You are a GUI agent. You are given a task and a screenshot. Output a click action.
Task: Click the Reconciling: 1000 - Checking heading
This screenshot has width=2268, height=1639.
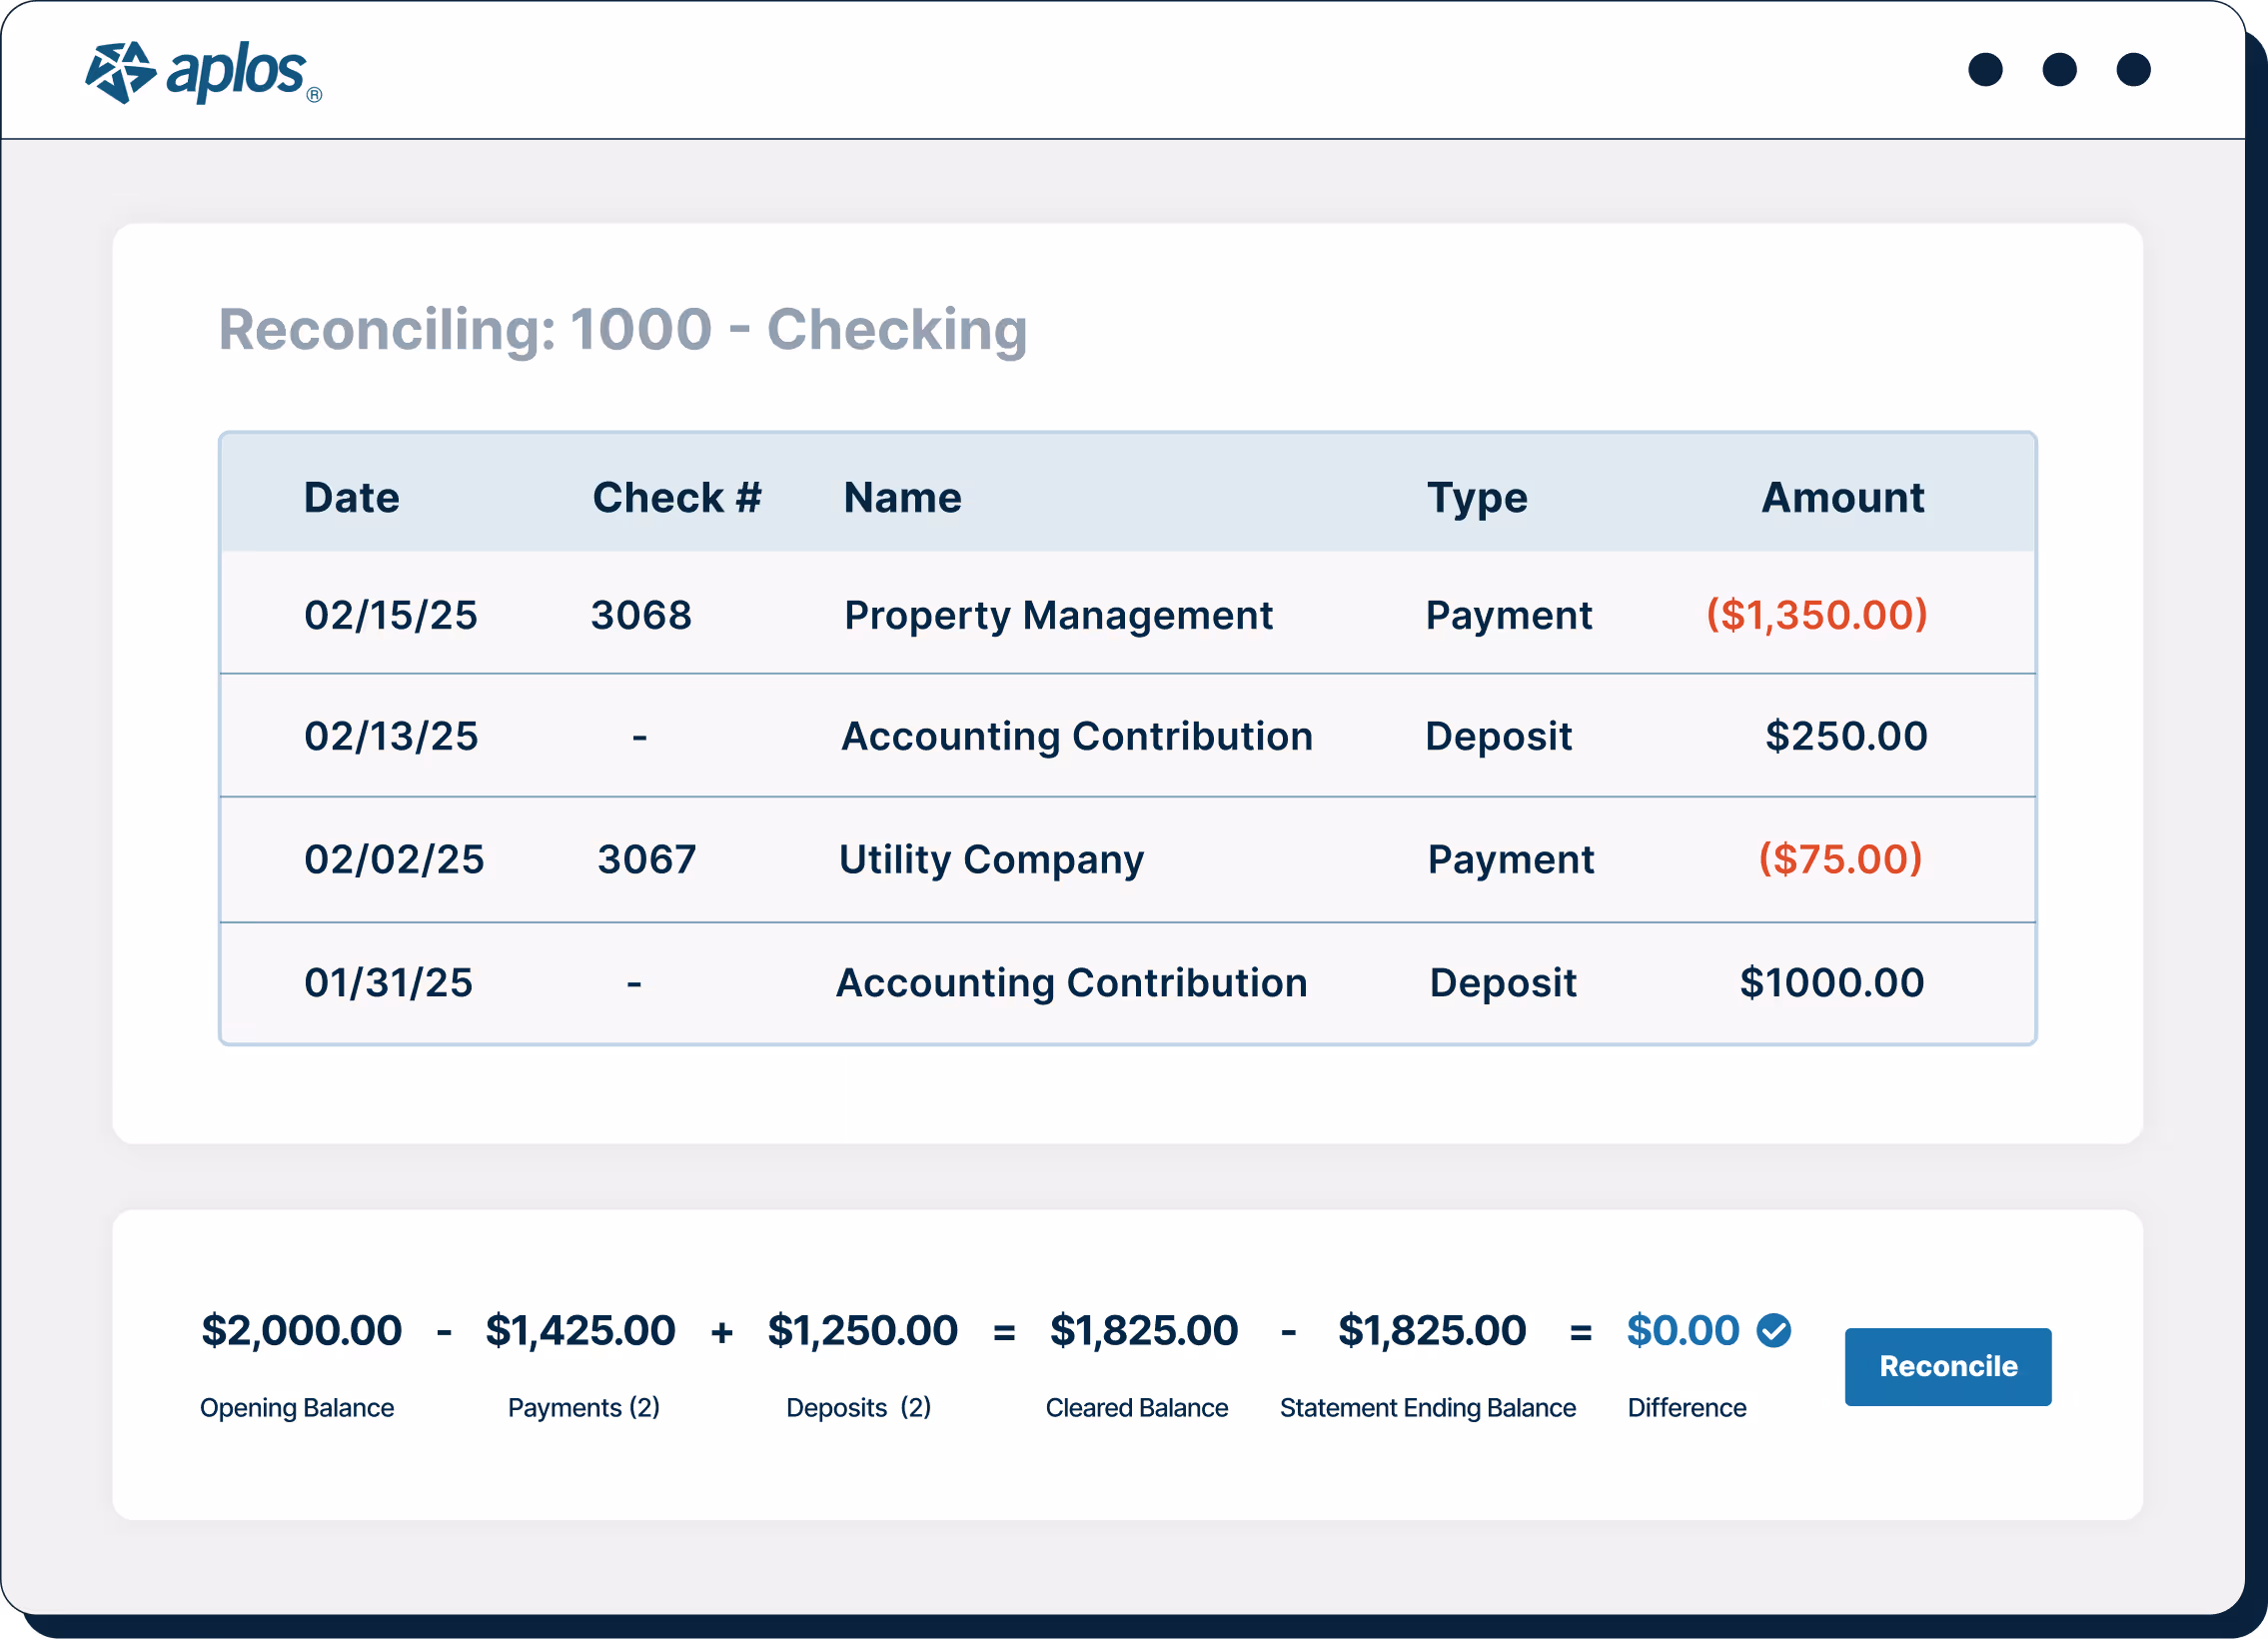[622, 329]
